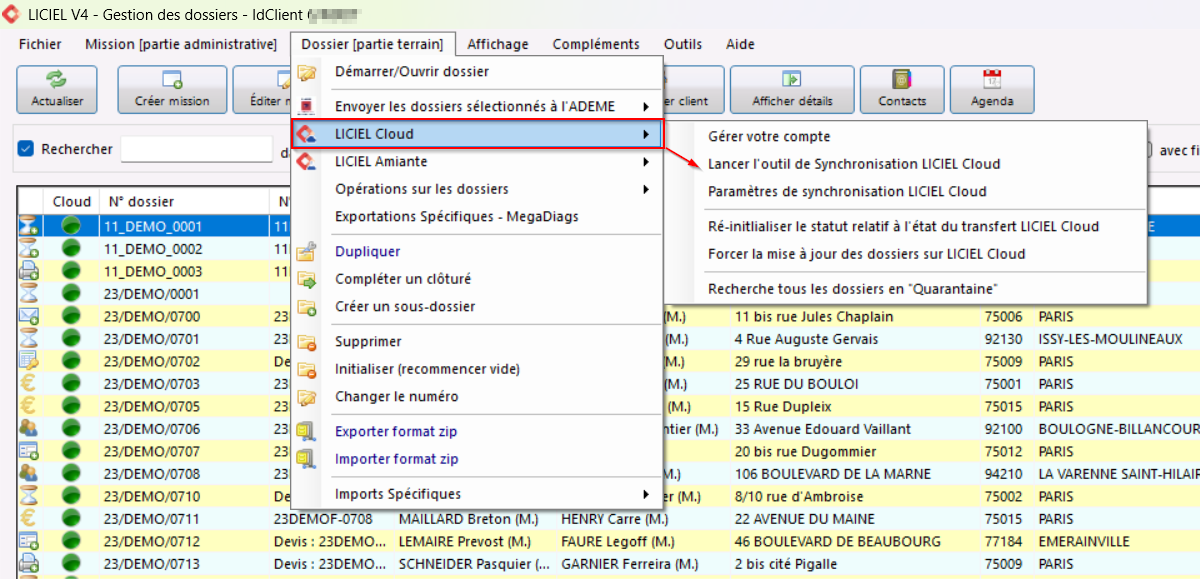1200x579 pixels.
Task: Select Recherche tous les dossiers en Quarantaine
Action: coord(851,289)
